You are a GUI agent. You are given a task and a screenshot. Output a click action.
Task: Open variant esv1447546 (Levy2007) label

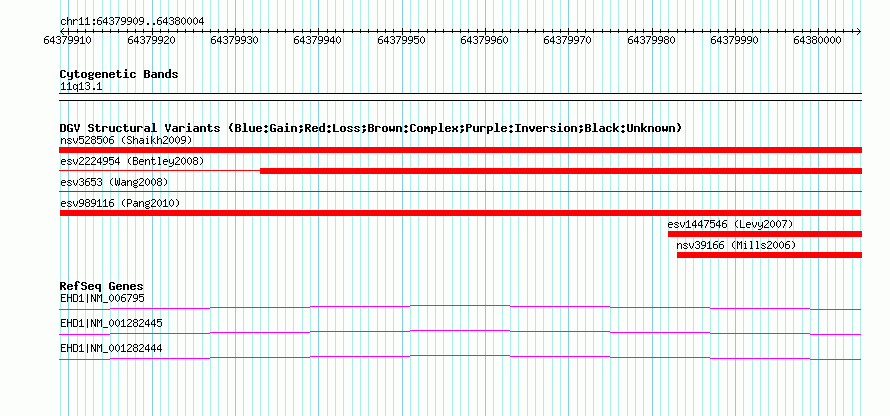tap(731, 224)
